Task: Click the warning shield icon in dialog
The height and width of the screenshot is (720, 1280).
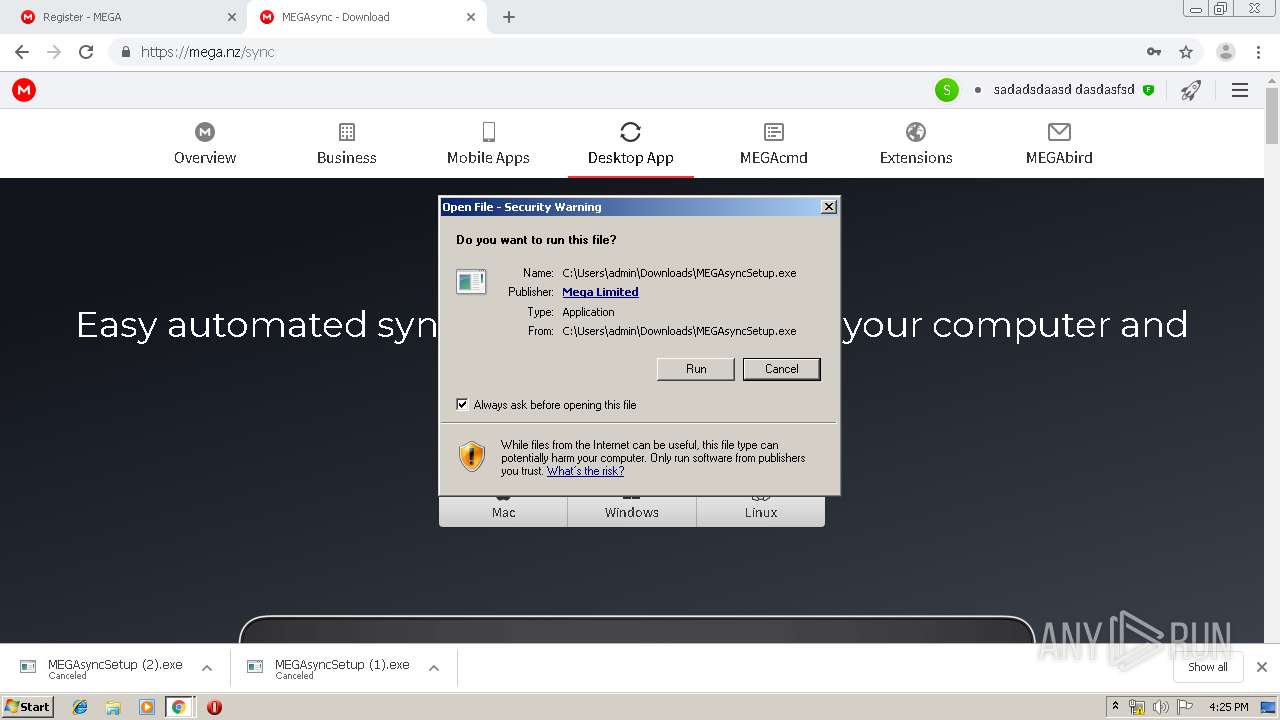Action: click(472, 457)
